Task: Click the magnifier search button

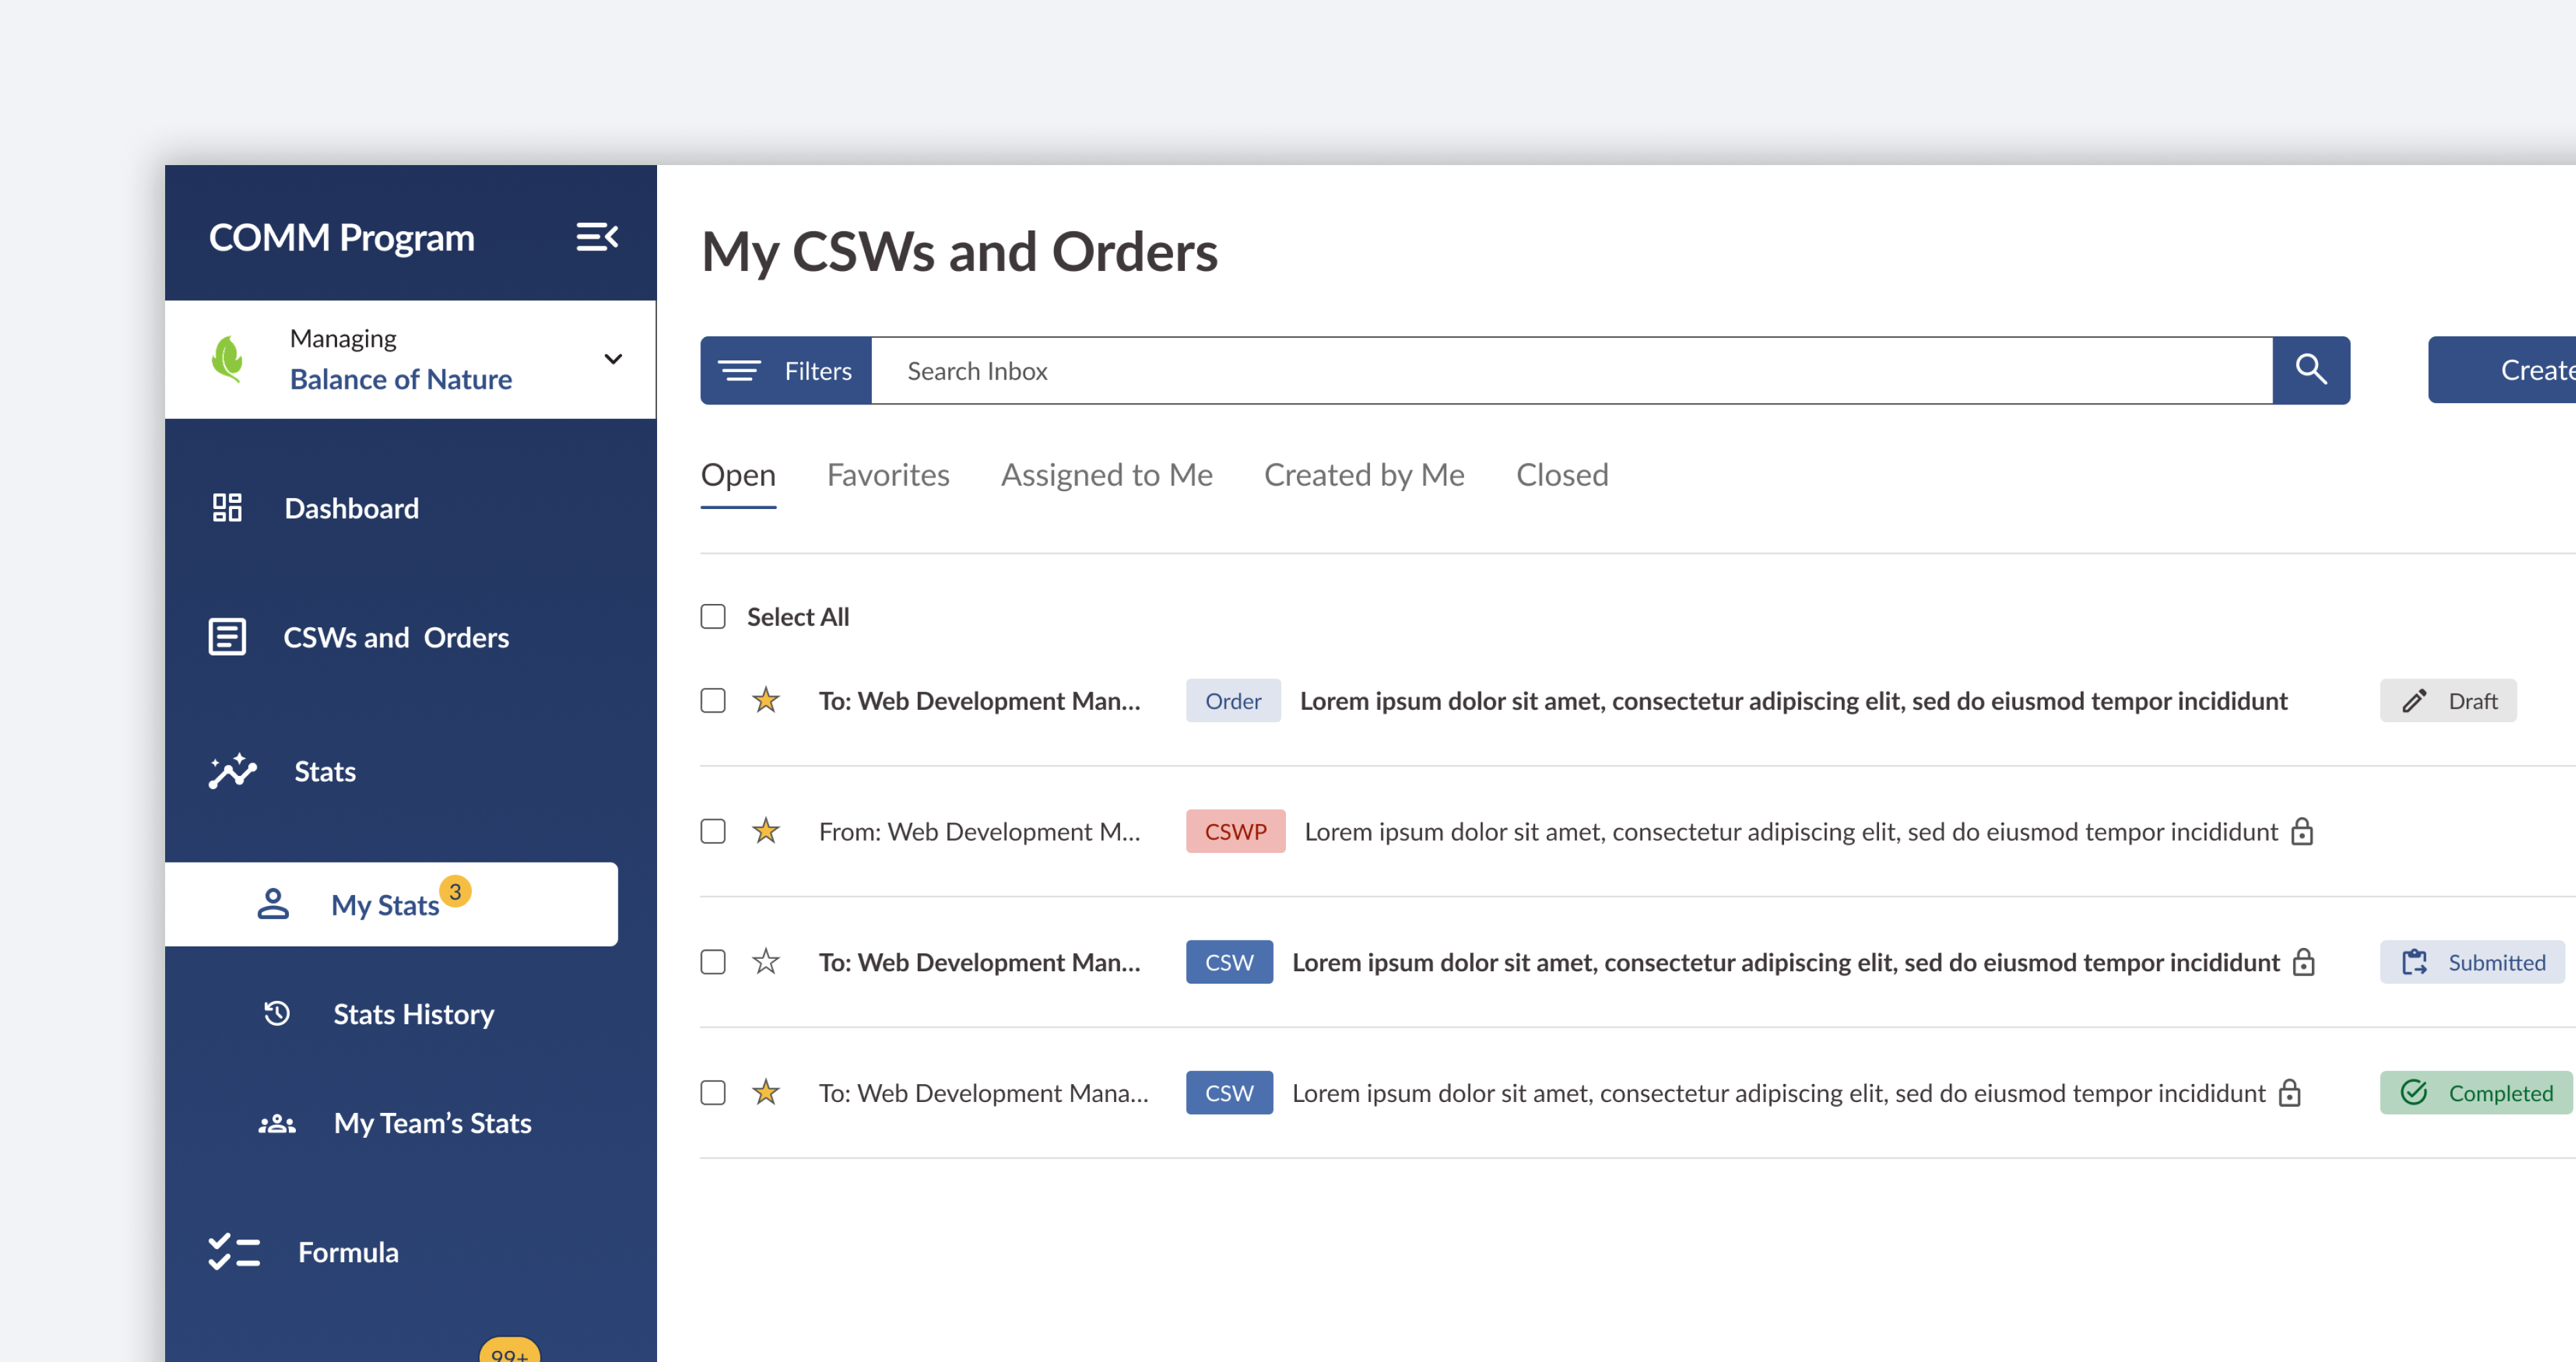Action: 2310,370
